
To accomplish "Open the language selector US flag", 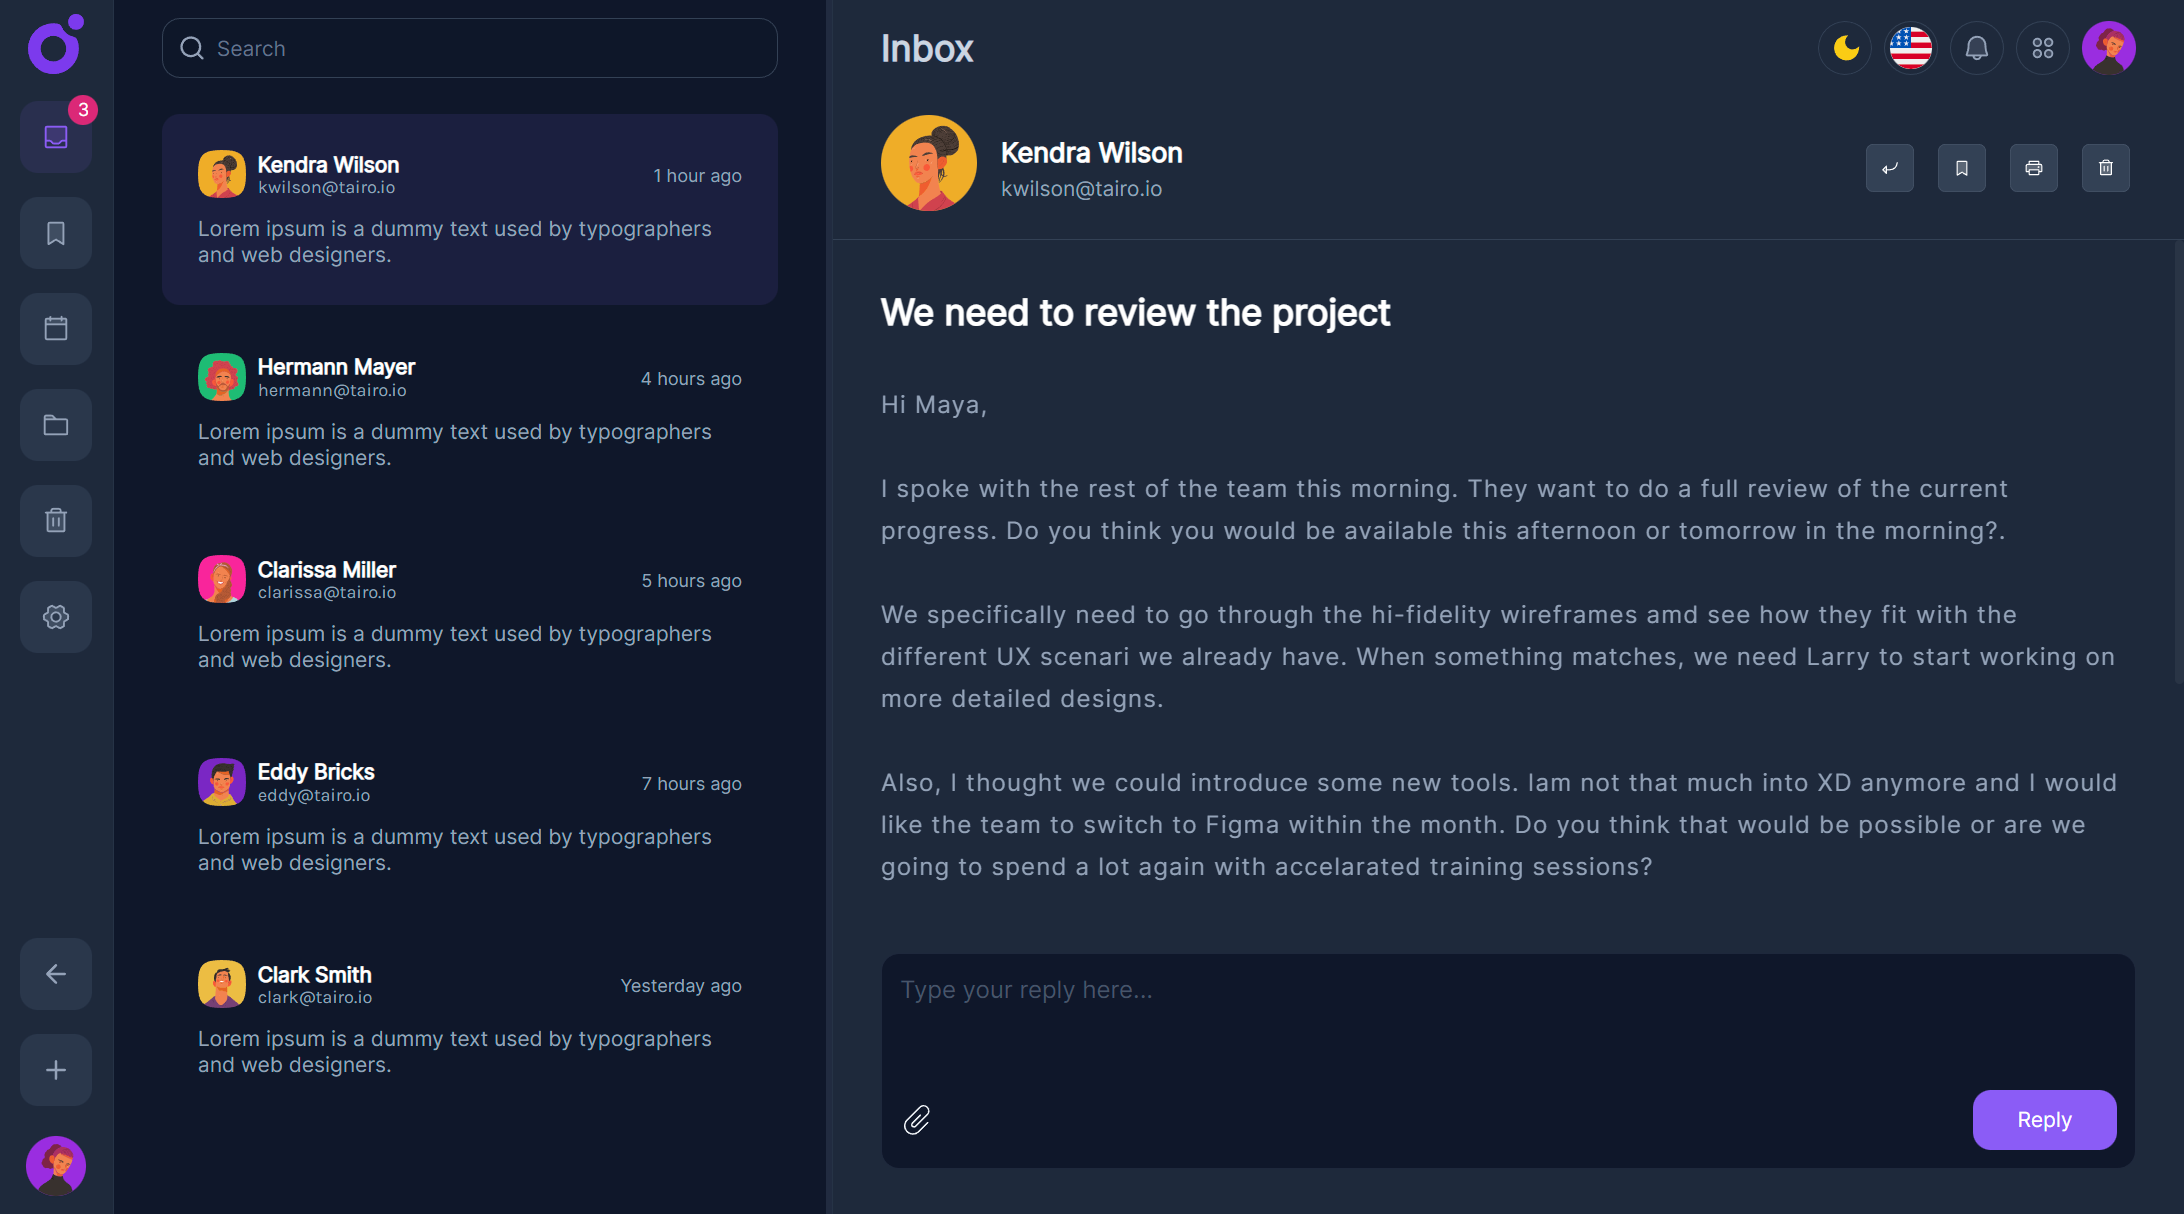I will (x=1910, y=48).
